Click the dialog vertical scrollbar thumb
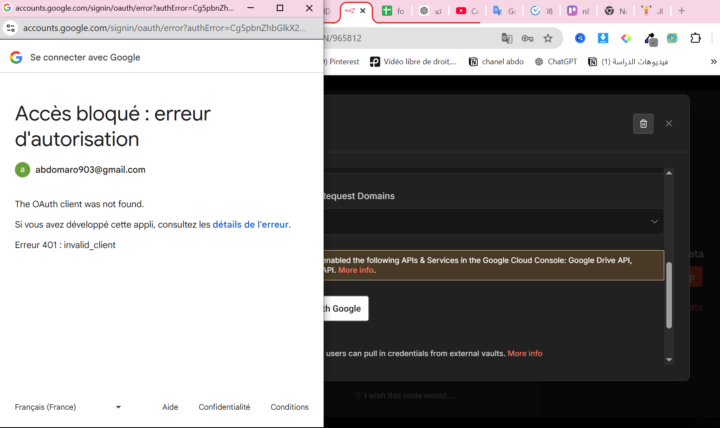Image resolution: width=720 pixels, height=428 pixels. [669, 295]
